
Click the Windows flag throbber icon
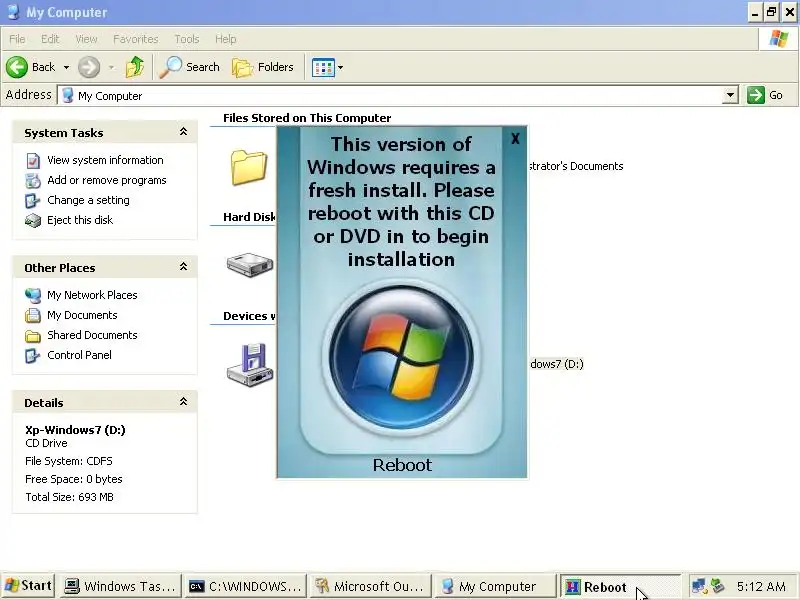(x=779, y=39)
